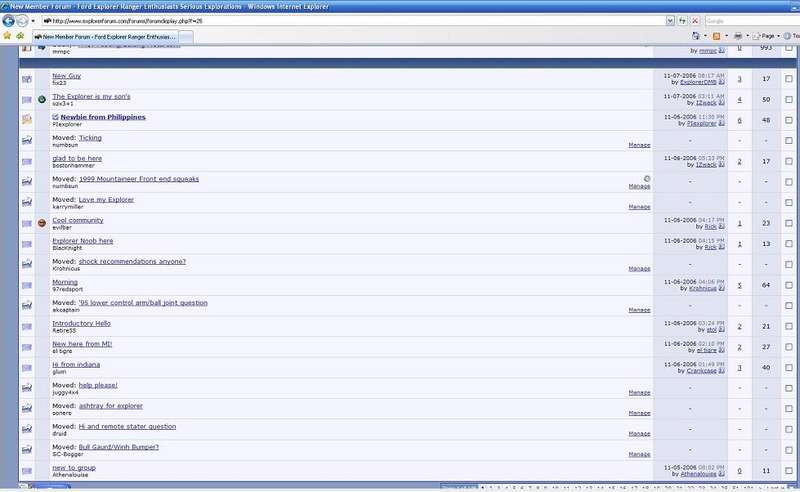Tick the checkbox on the Hi from indiana row
Screen dimensions: 800x492
(x=789, y=367)
